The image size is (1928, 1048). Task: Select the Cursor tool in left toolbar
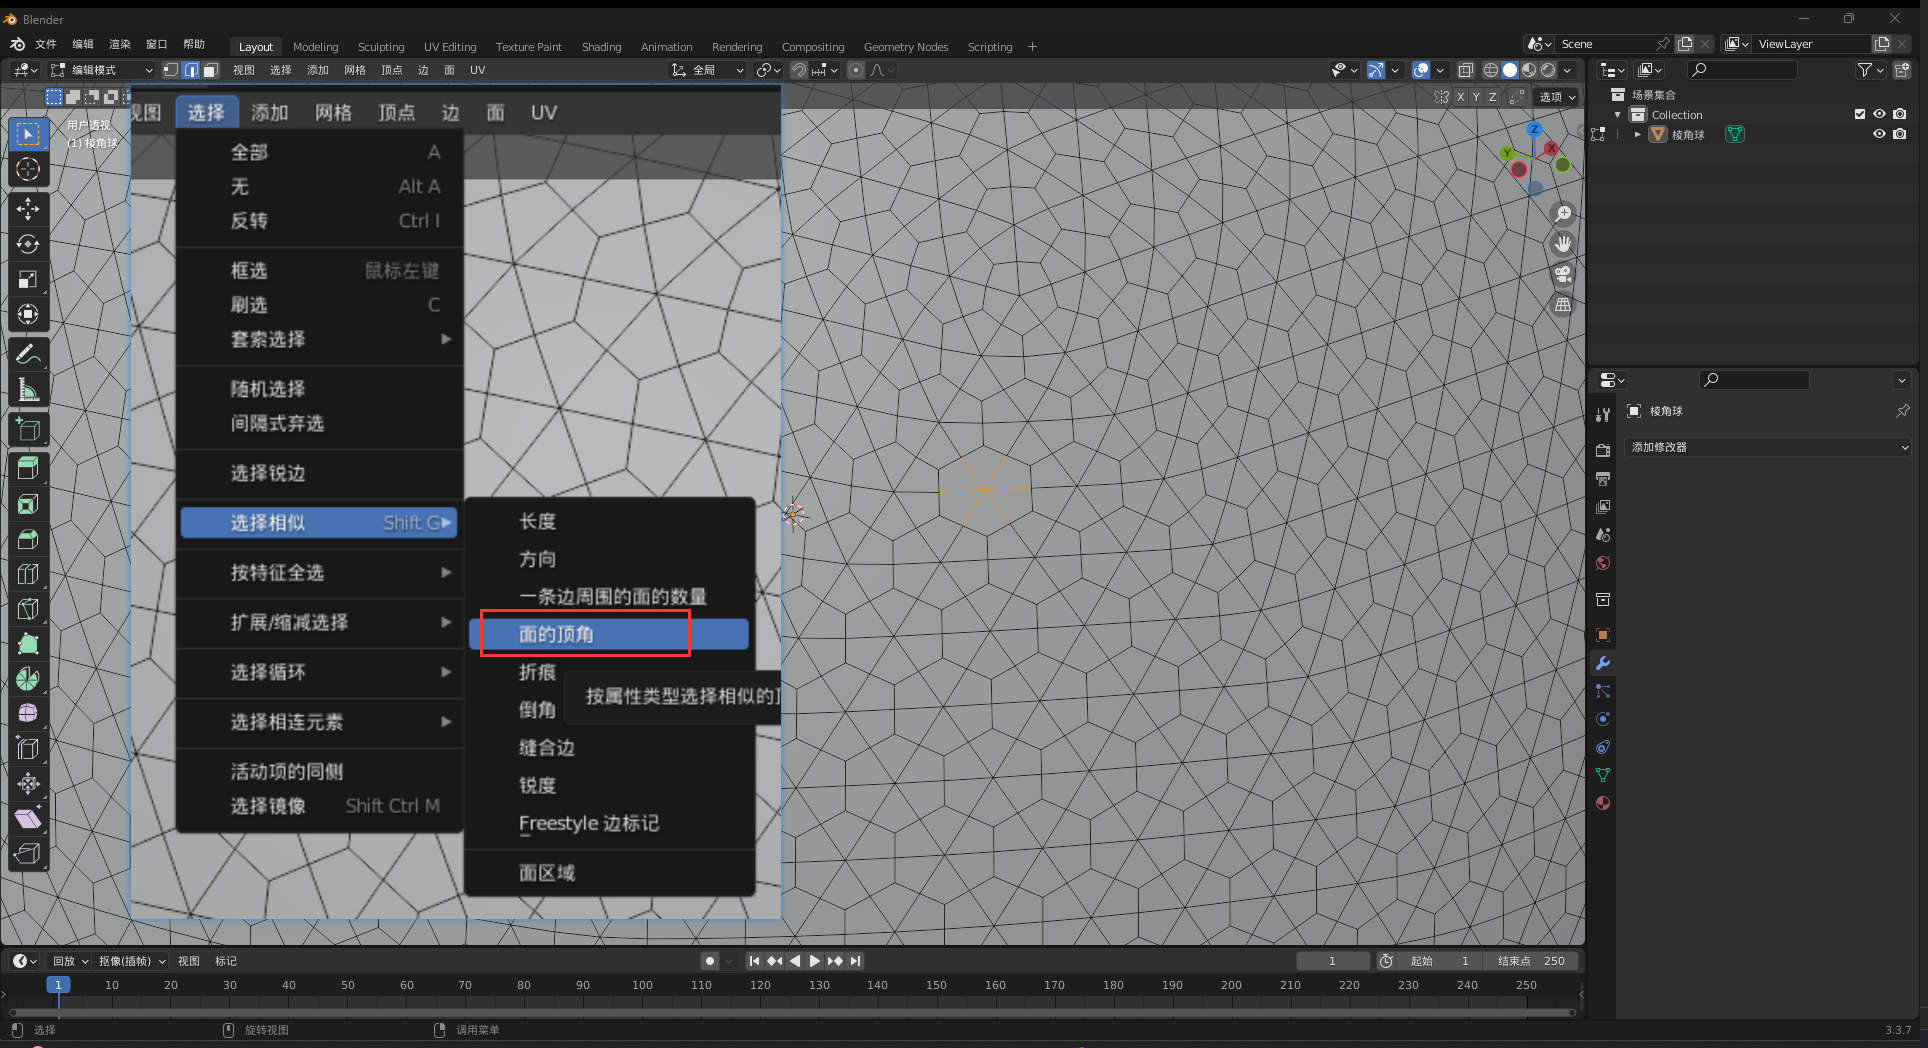pos(28,169)
